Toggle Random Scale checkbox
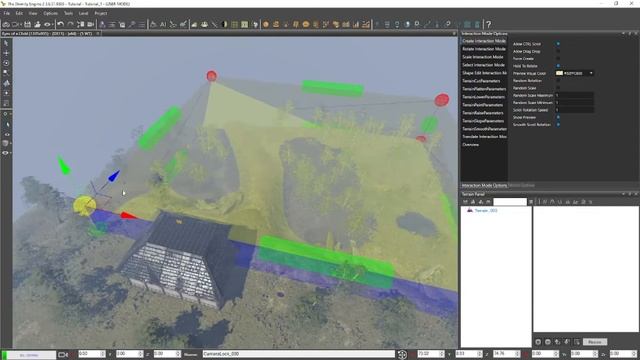640x360 pixels. 558,88
